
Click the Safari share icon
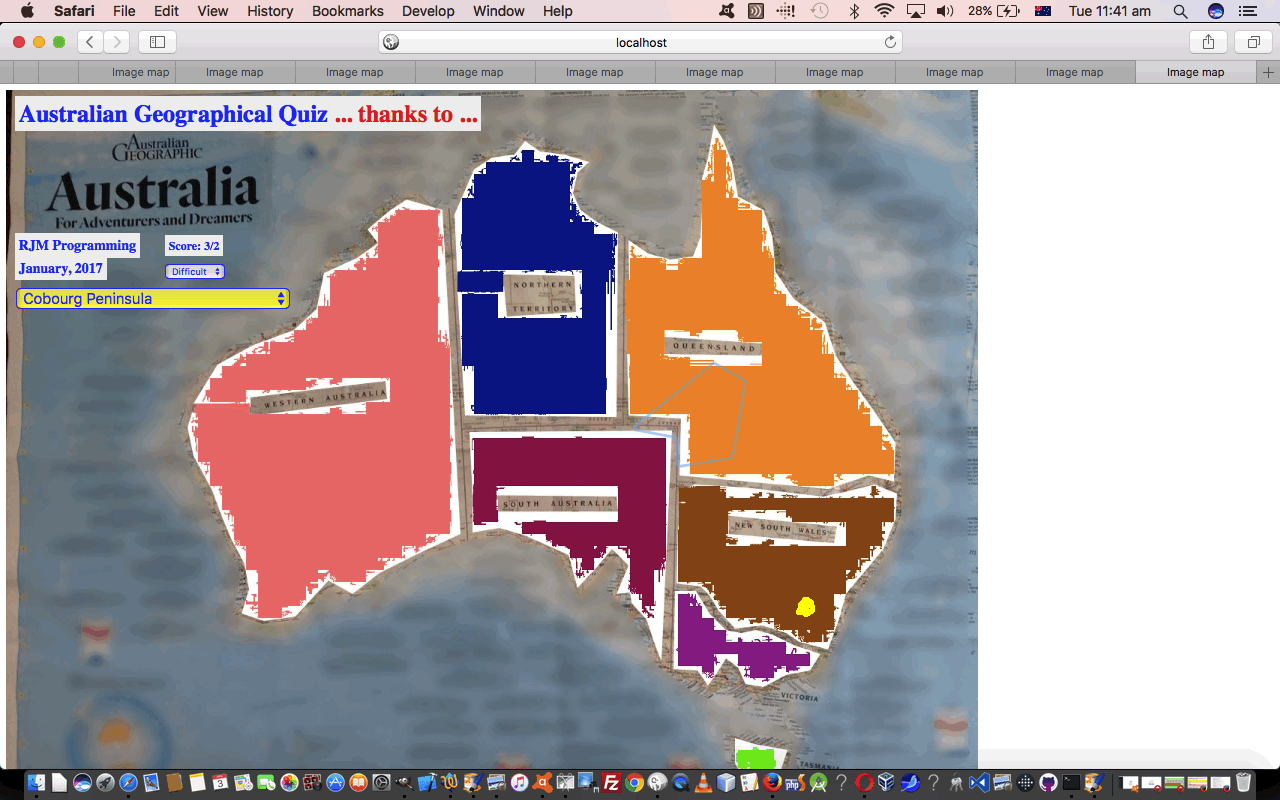(x=1208, y=42)
